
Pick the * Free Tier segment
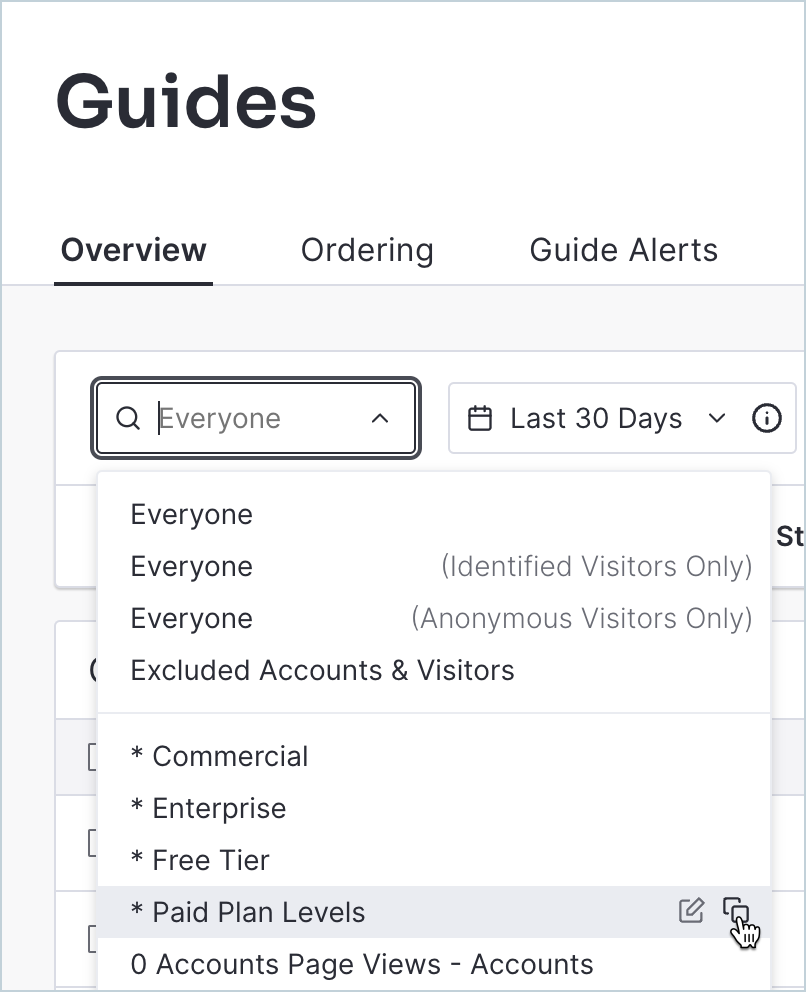click(x=201, y=860)
